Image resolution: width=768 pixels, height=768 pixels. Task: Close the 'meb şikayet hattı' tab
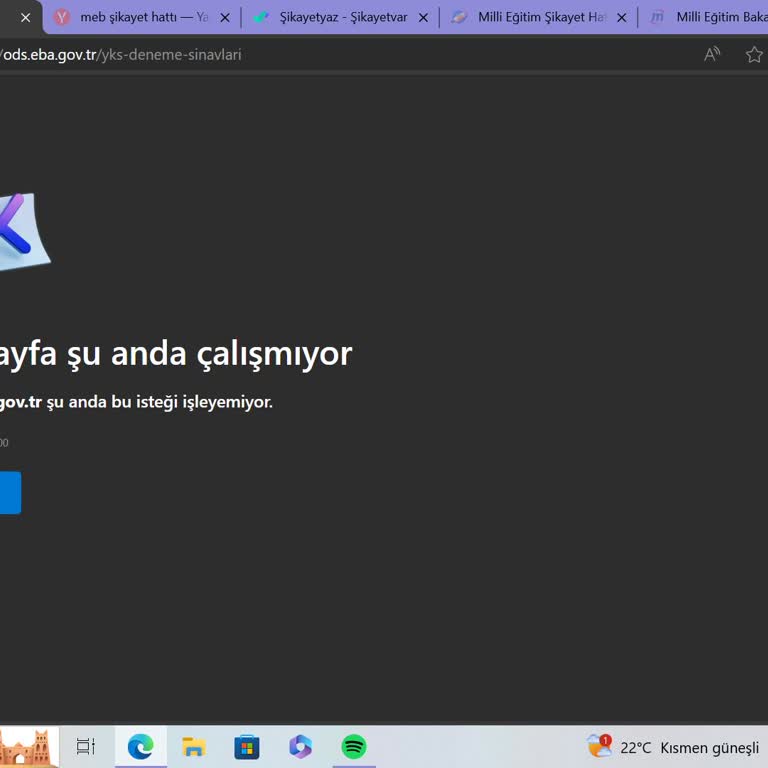pyautogui.click(x=225, y=18)
